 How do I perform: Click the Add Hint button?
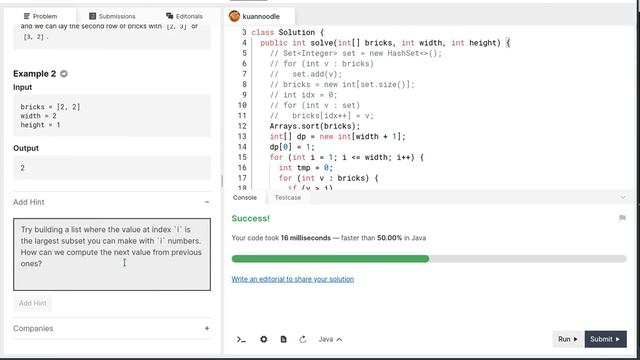[x=33, y=303]
